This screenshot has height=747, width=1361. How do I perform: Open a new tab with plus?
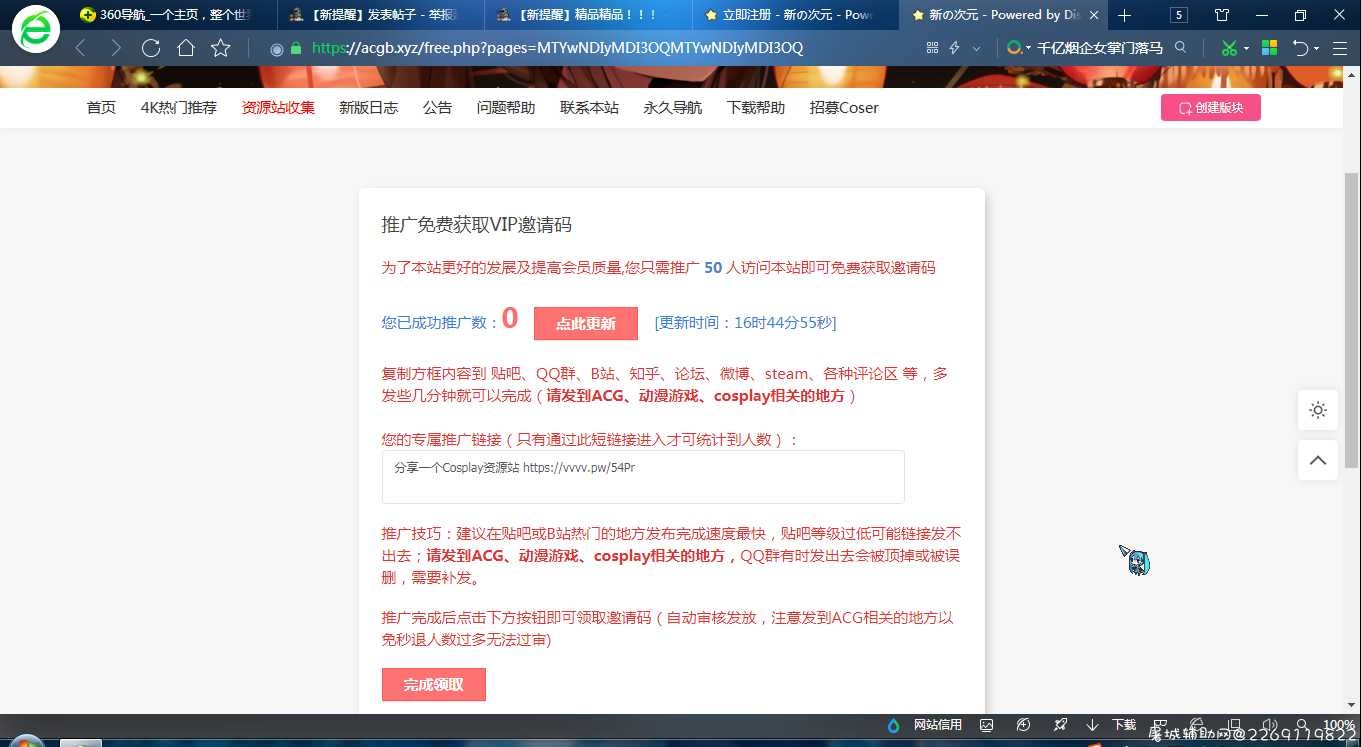pyautogui.click(x=1125, y=15)
